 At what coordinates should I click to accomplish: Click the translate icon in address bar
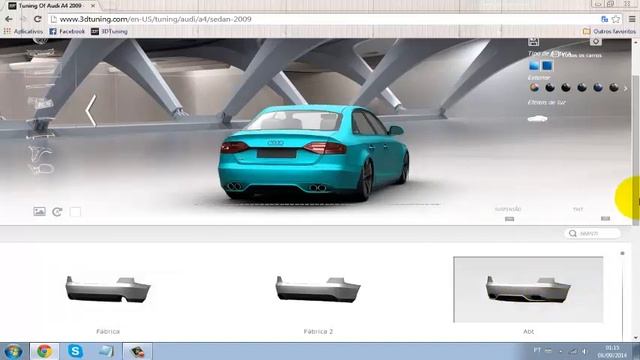point(604,19)
